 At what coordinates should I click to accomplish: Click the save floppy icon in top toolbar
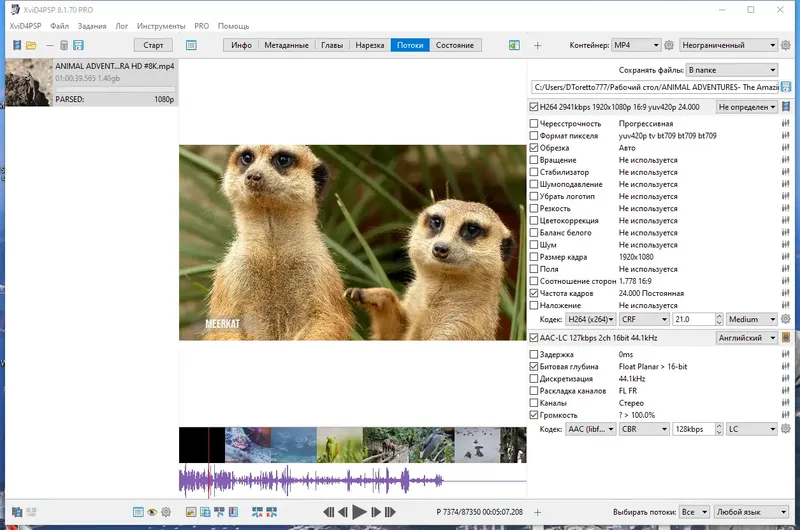[78, 45]
